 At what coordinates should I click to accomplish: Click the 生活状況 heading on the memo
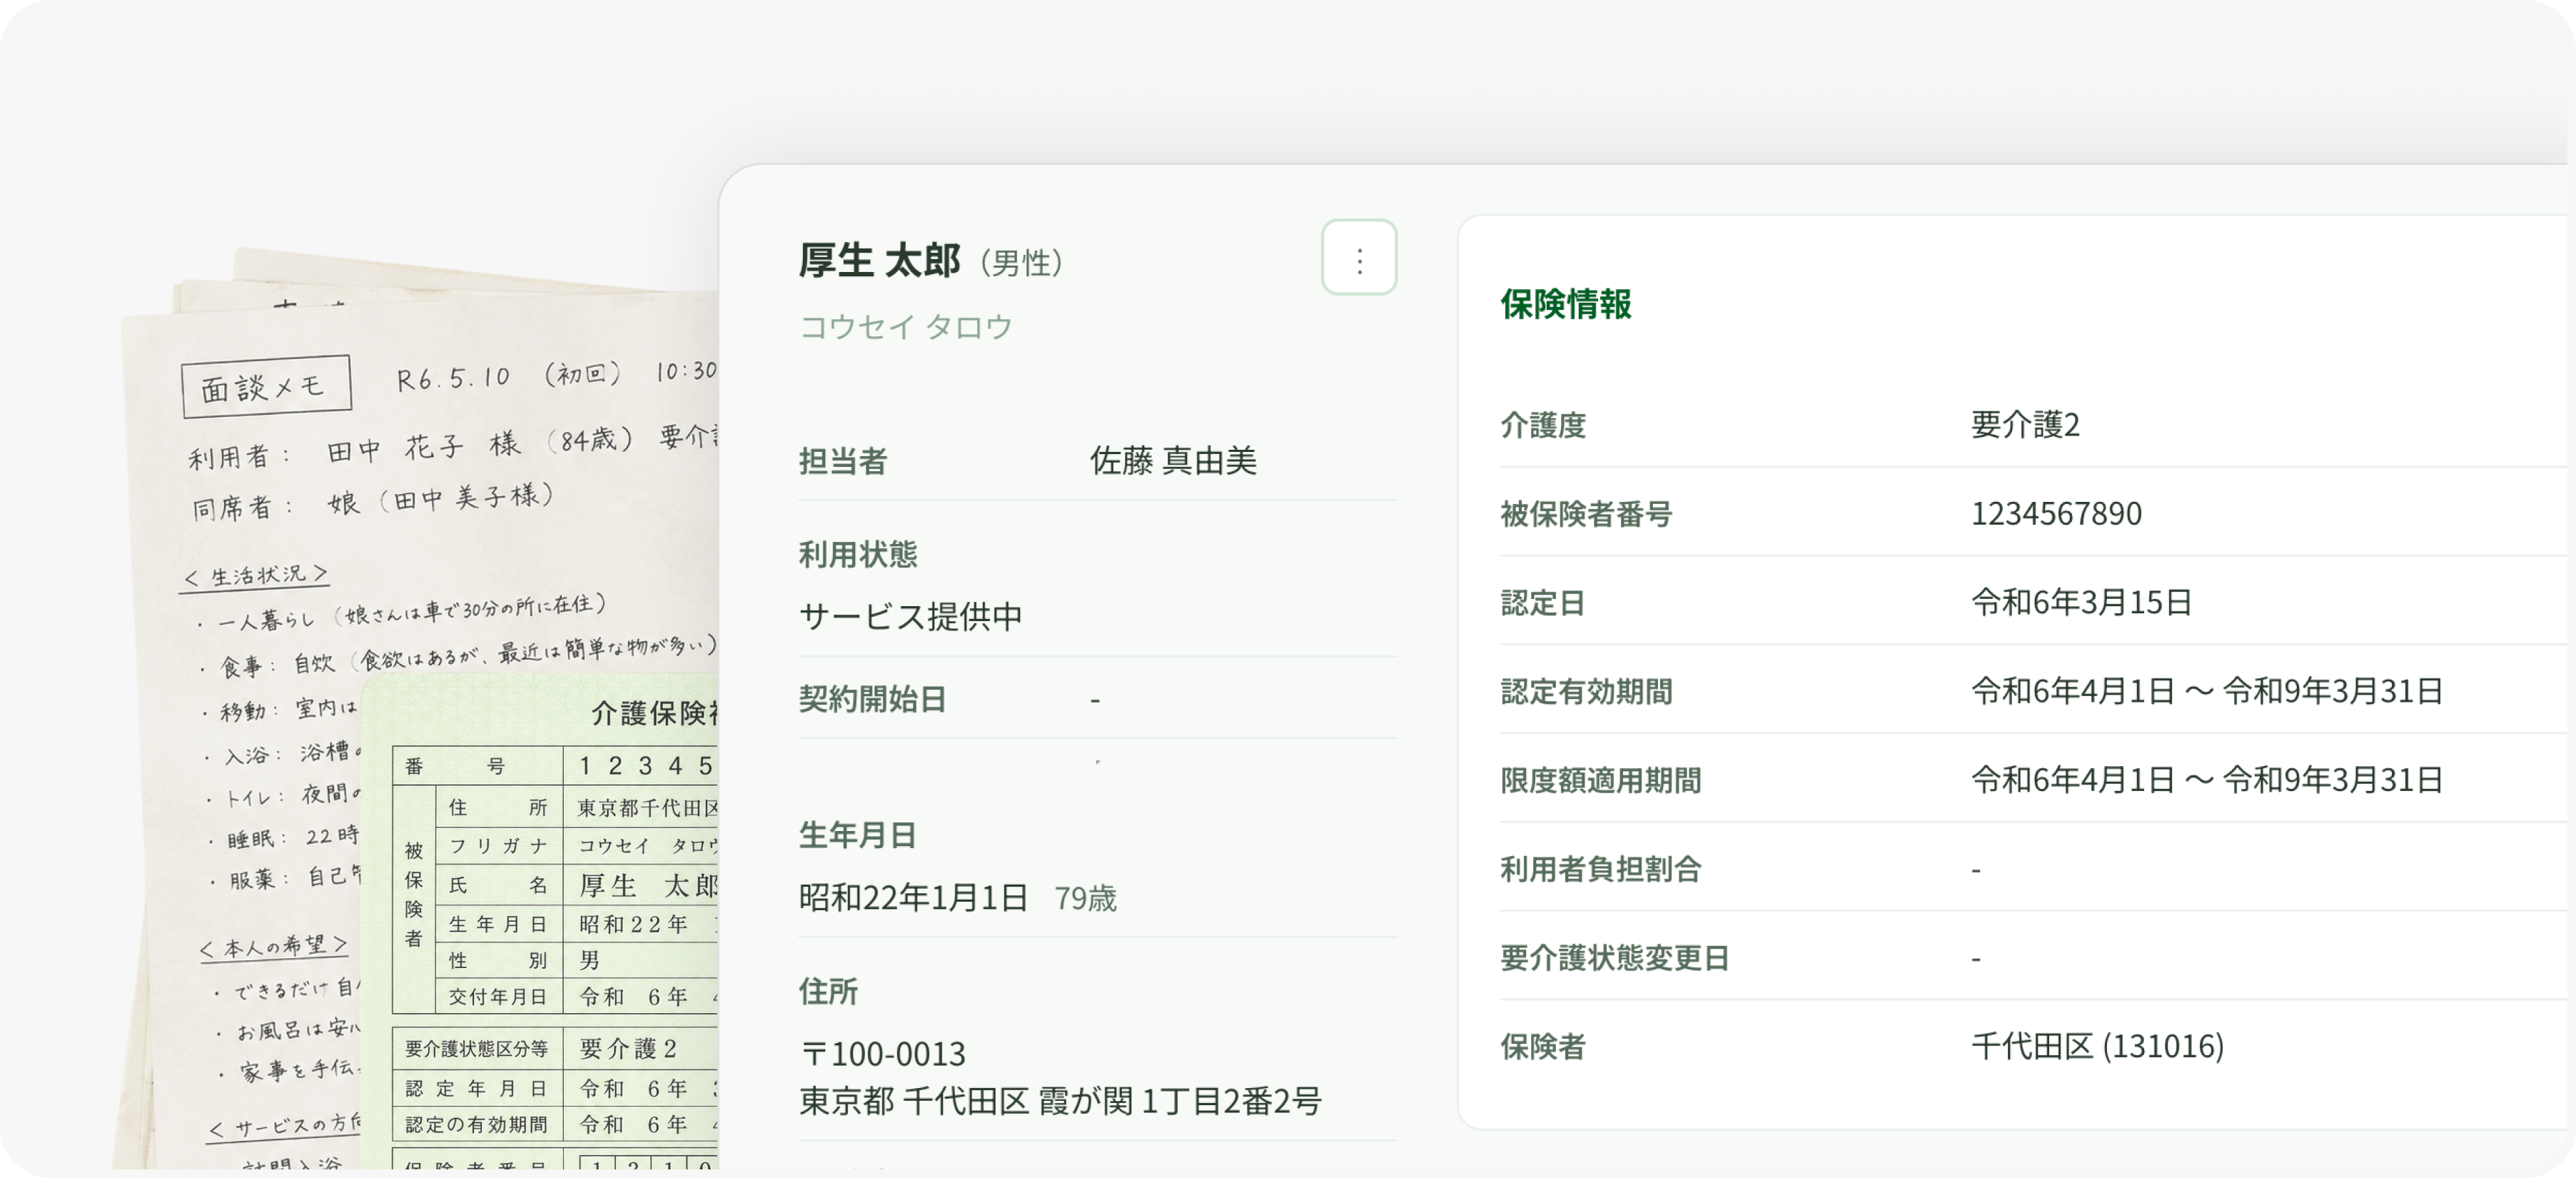[x=256, y=576]
